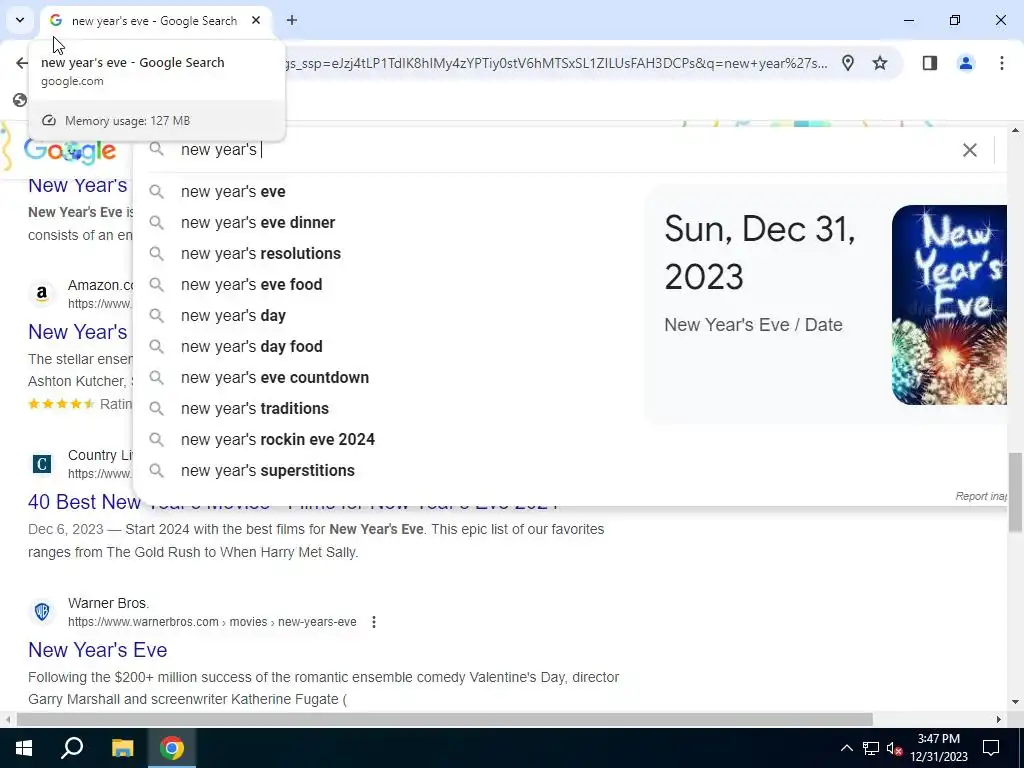The height and width of the screenshot is (768, 1024).
Task: Show hidden system tray icons
Action: click(846, 748)
